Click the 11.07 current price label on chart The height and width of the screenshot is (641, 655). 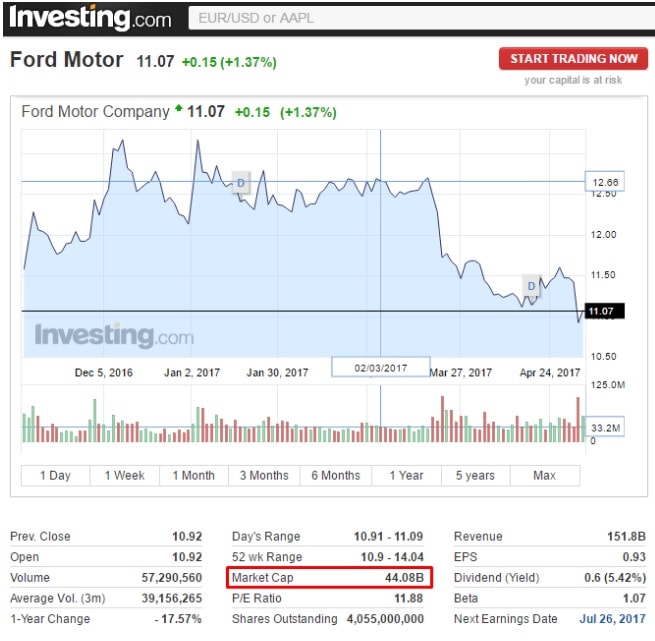(x=603, y=312)
